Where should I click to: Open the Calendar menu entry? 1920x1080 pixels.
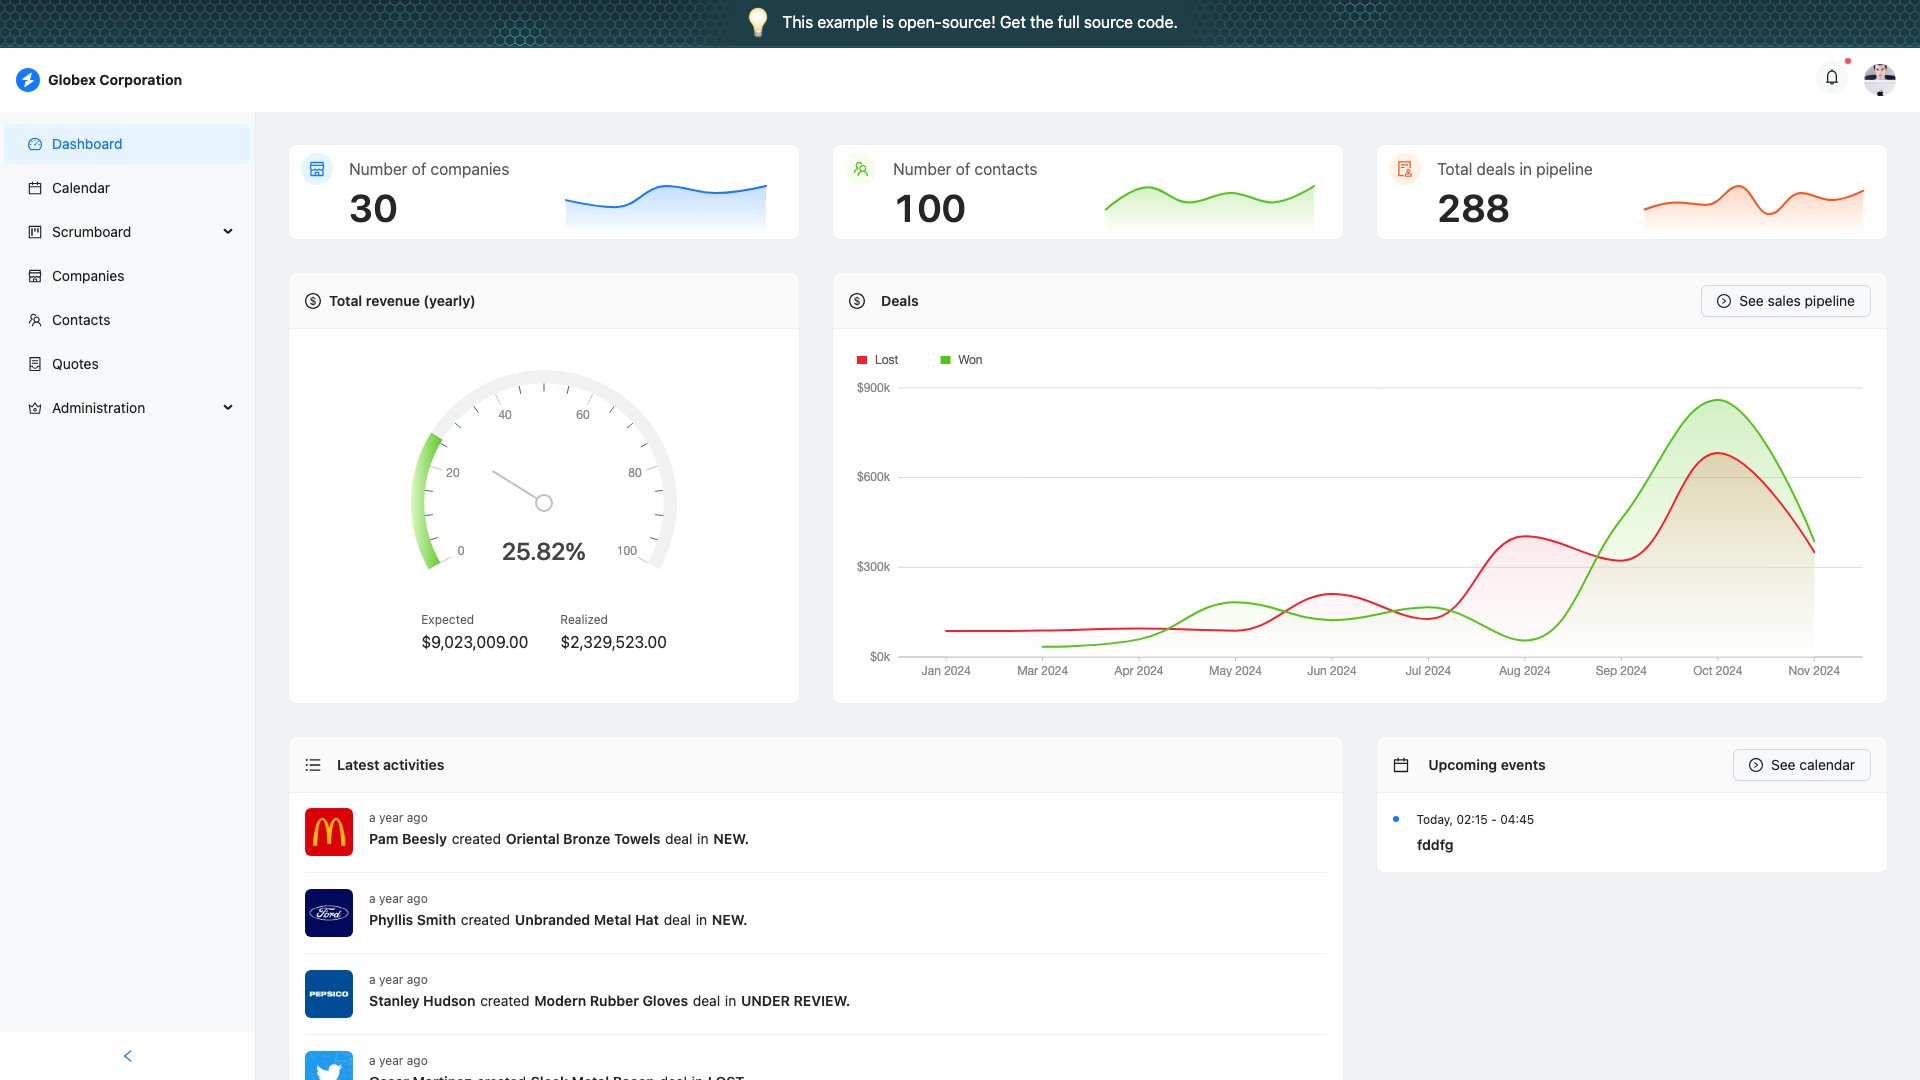point(81,188)
